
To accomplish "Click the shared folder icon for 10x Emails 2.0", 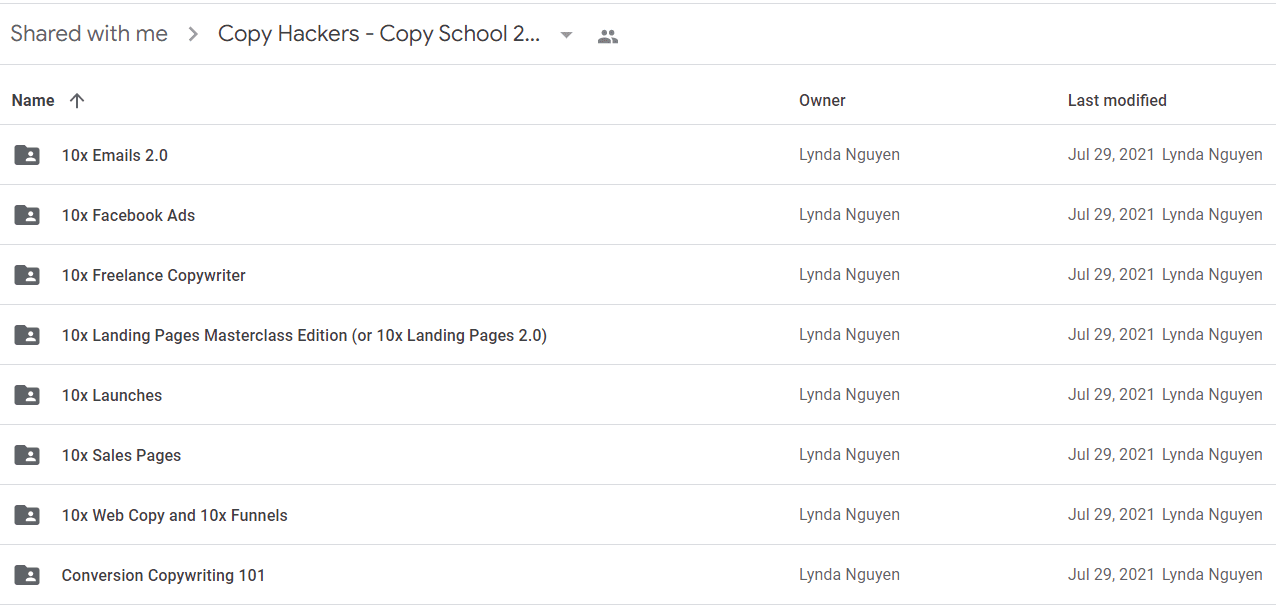I will point(27,155).
